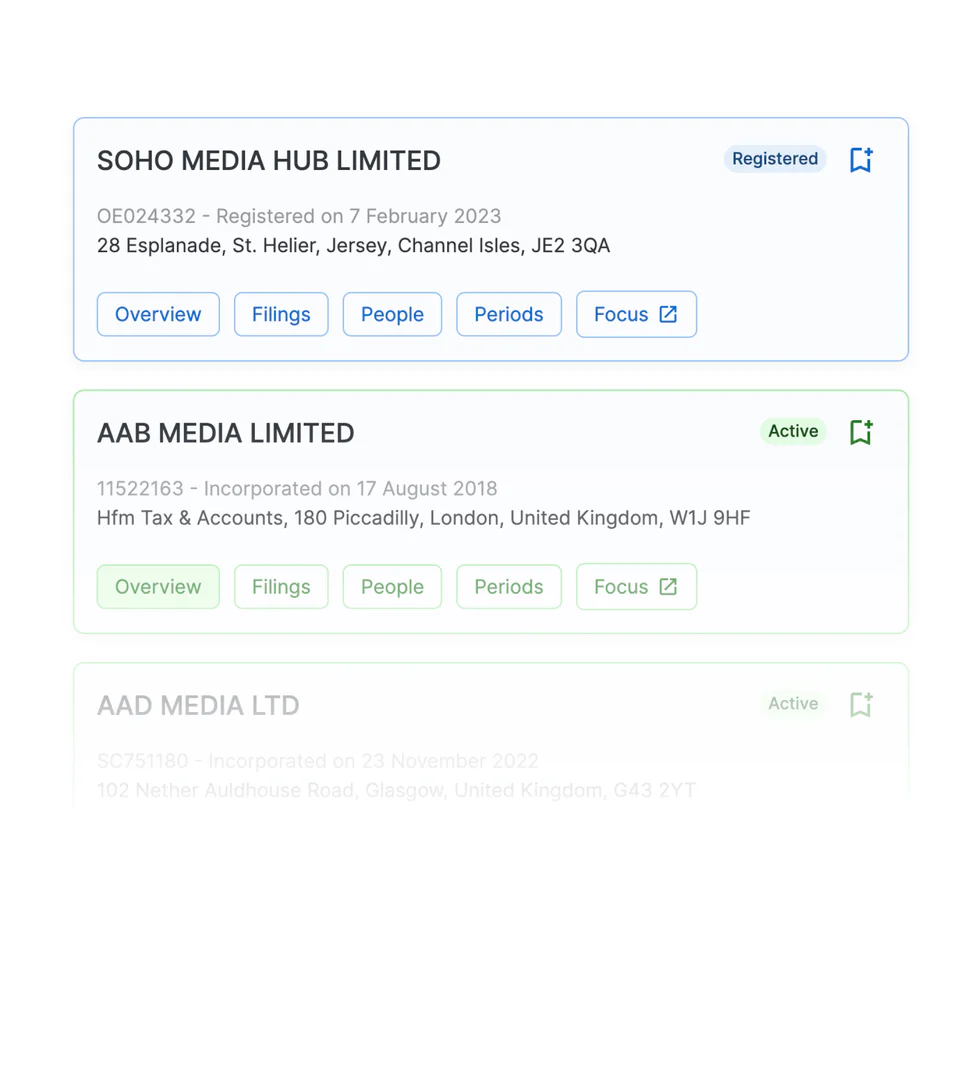Open the People tab on SOHO card
Screen dimensions: 978x1080
click(x=392, y=314)
